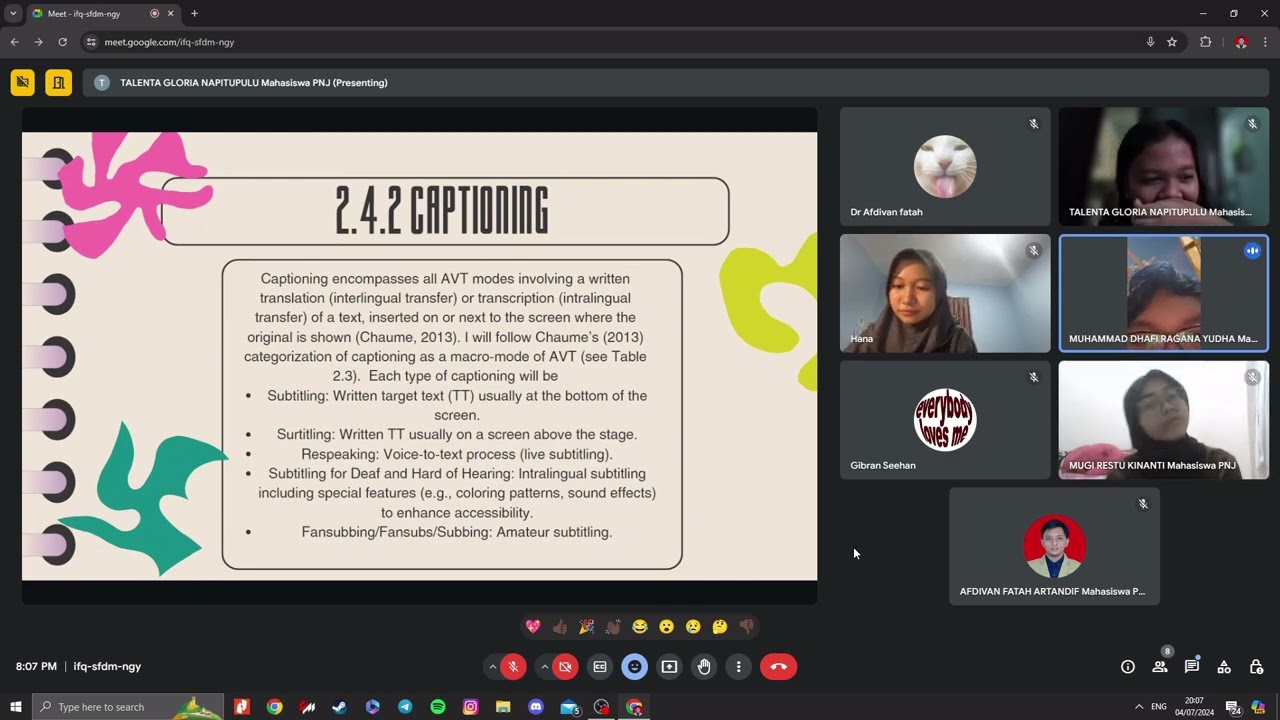1280x720 pixels.
Task: Select Mugi Restu Kinanti video tile
Action: (1164, 420)
